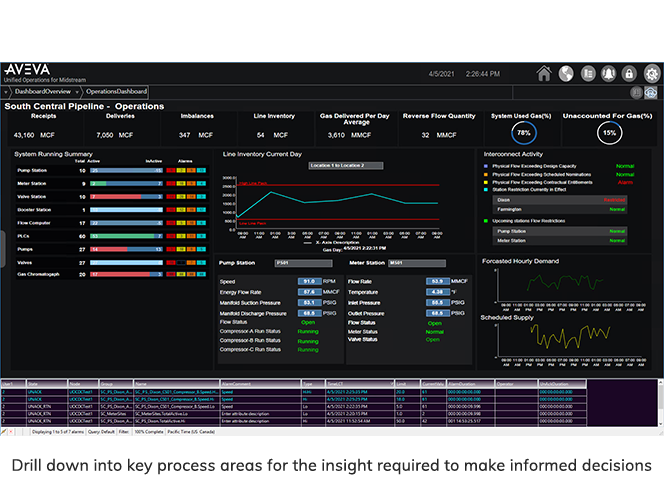Click the orange alarm box for PLCs row
The height and width of the screenshot is (498, 664).
(191, 236)
